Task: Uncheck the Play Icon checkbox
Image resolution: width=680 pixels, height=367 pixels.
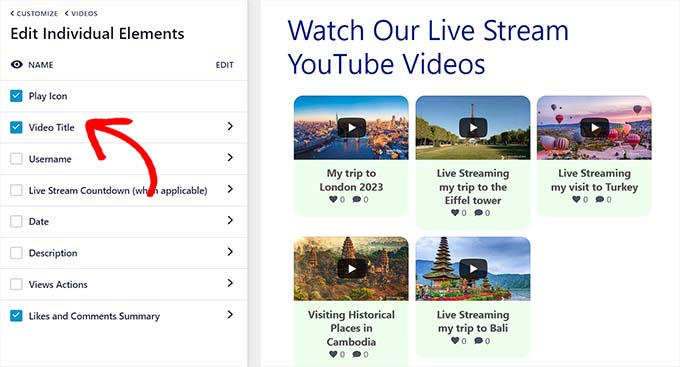Action: 16,96
